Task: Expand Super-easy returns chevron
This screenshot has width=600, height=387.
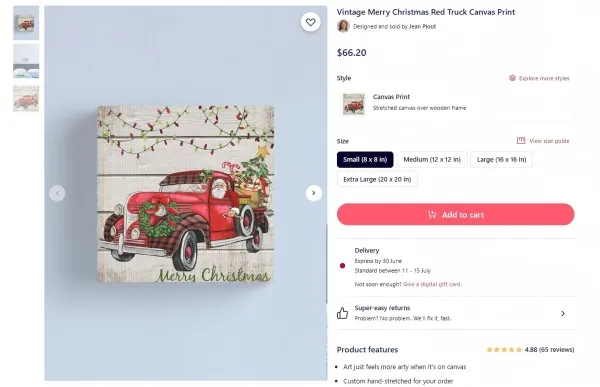Action: coord(563,314)
